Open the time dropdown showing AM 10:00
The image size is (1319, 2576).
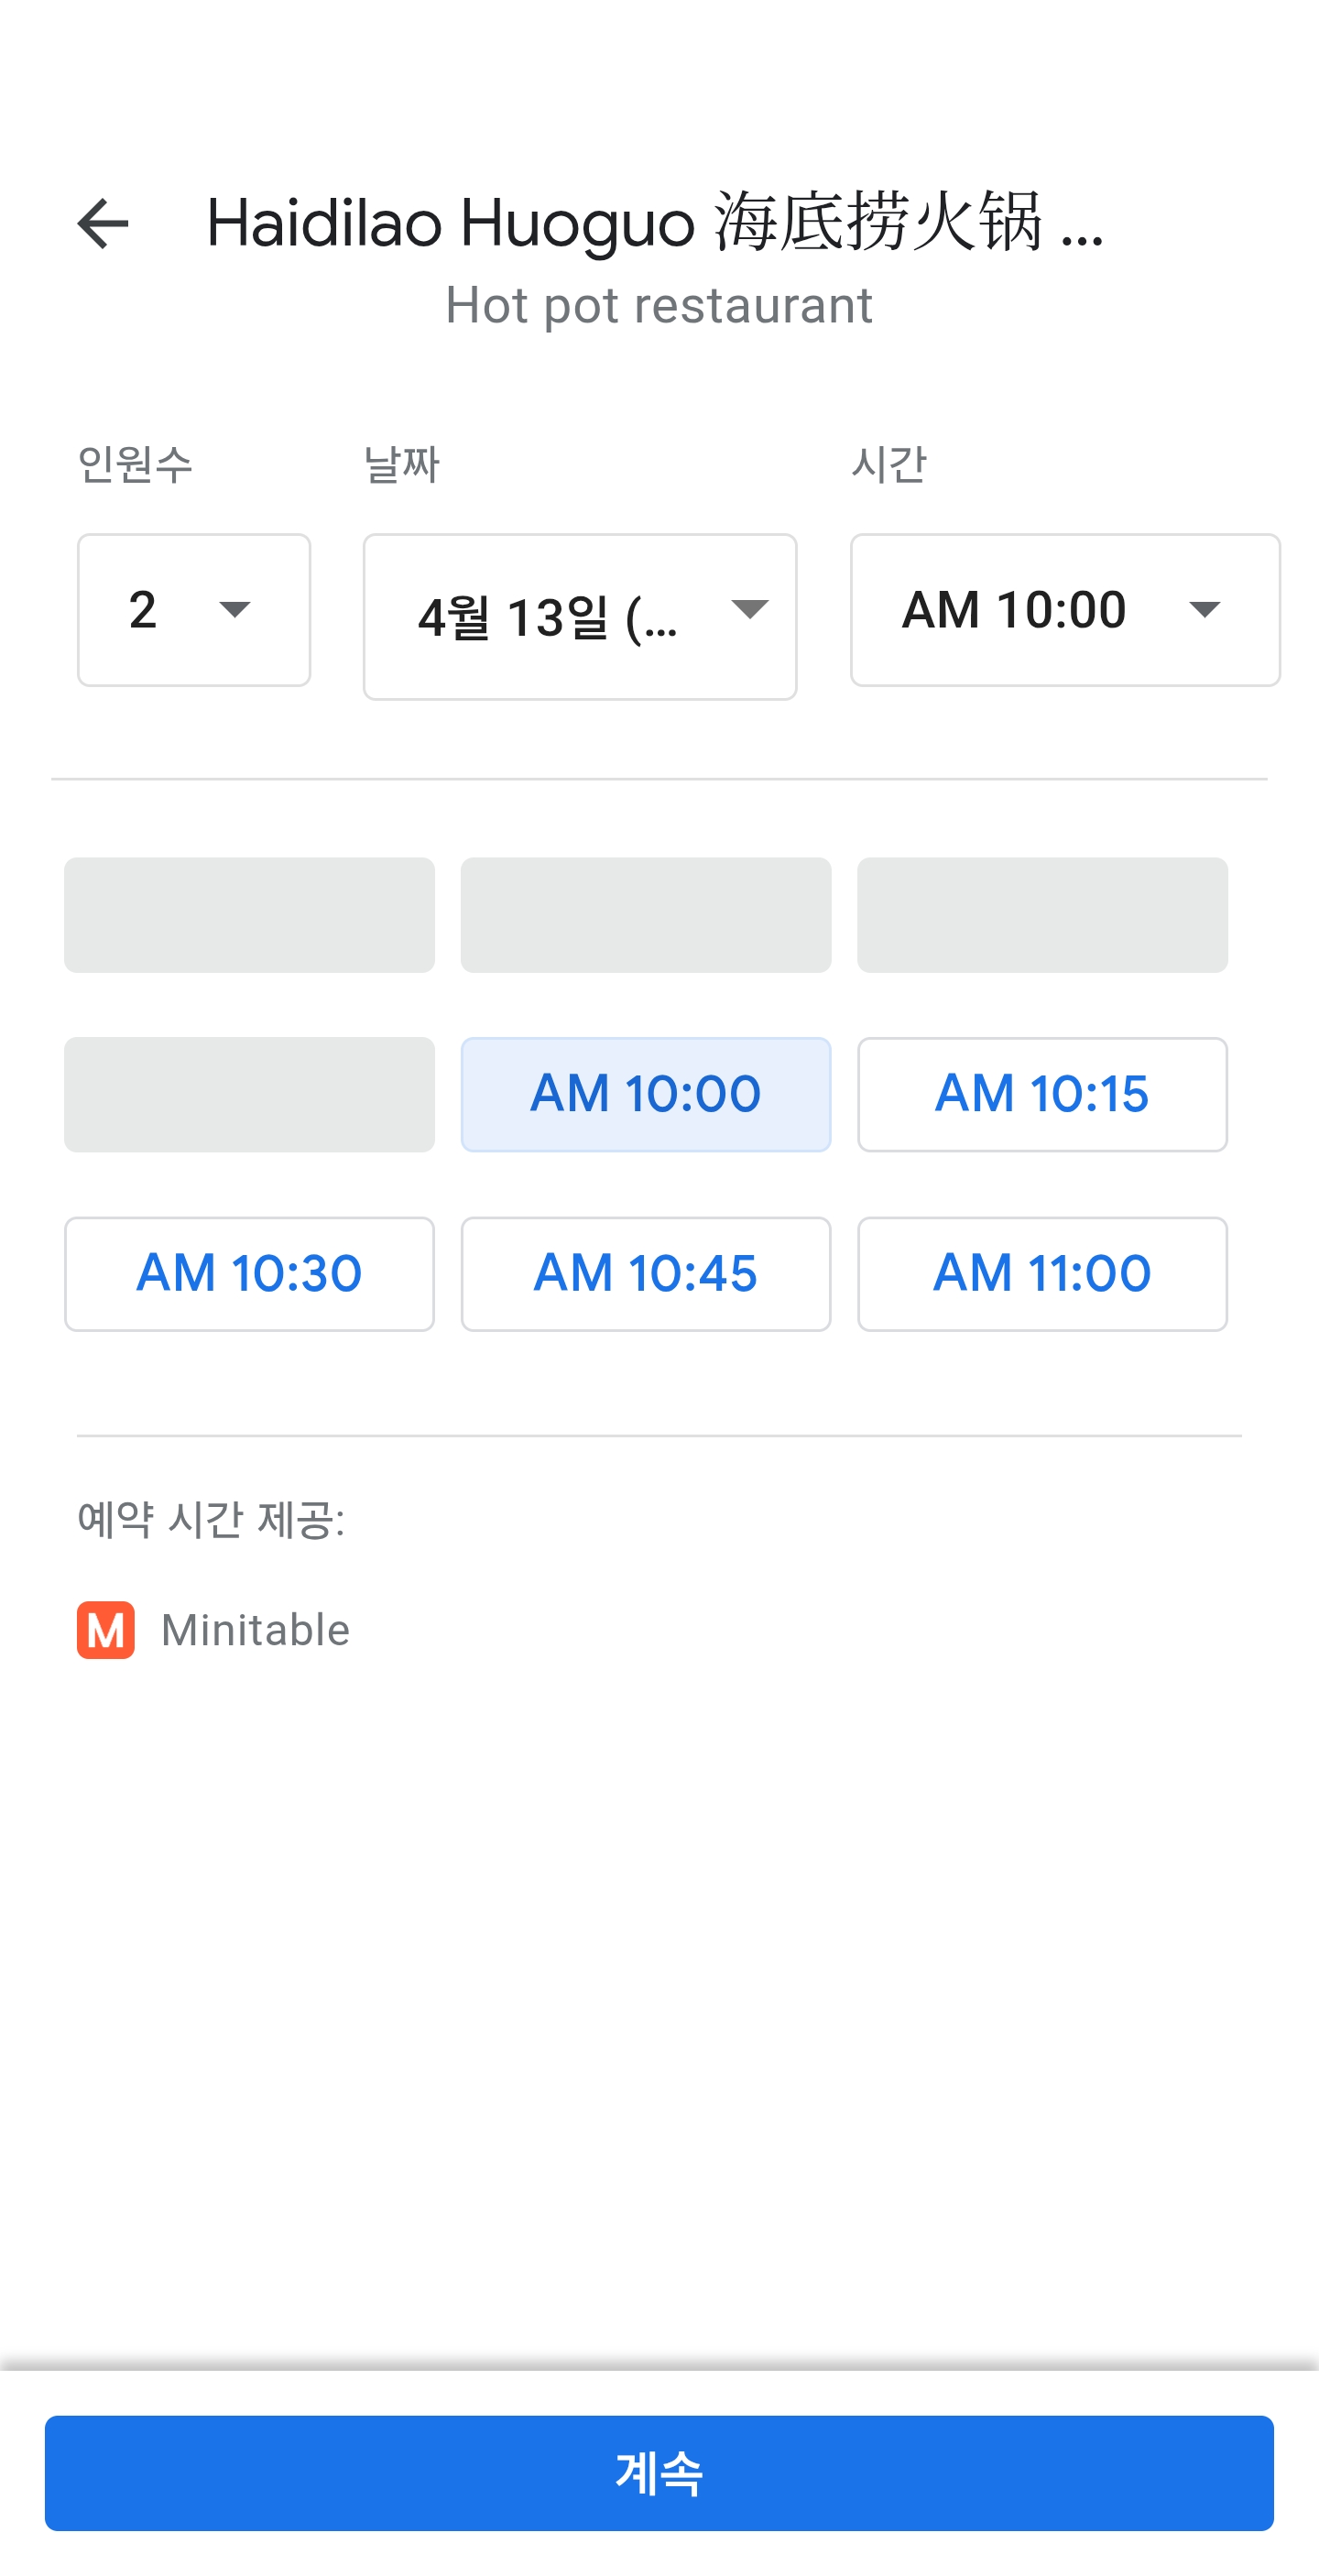click(1064, 610)
